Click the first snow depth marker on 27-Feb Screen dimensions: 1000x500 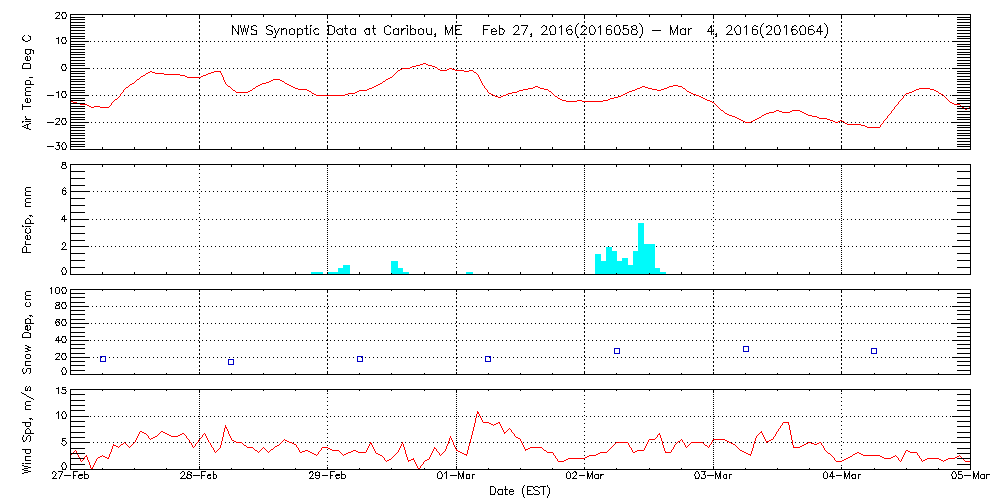(x=103, y=358)
